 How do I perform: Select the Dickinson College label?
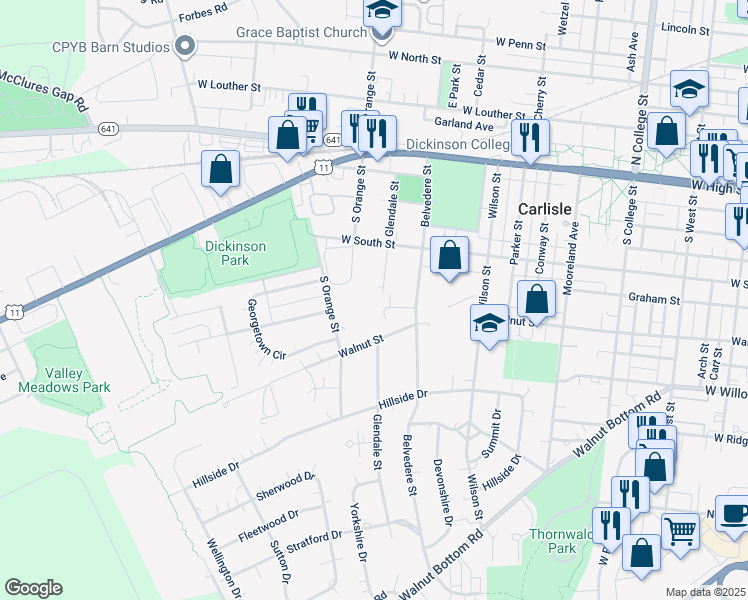457,144
